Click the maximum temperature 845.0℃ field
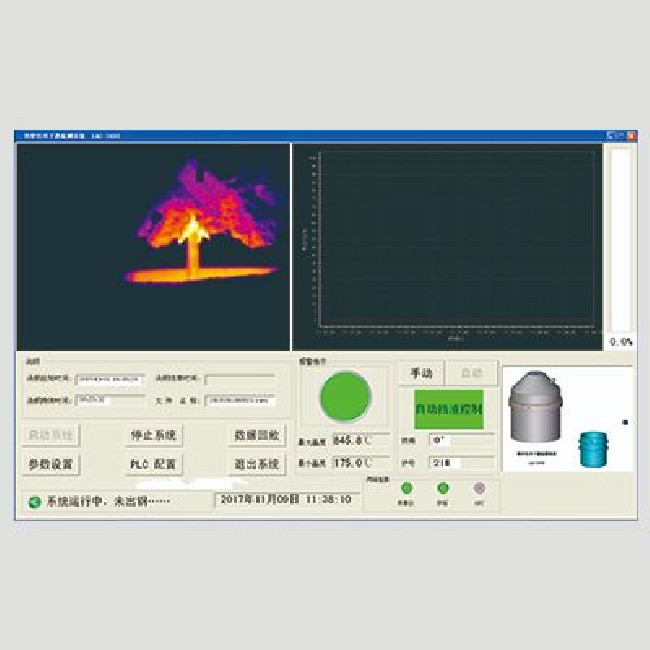Viewport: 650px width, 650px height. coord(360,440)
